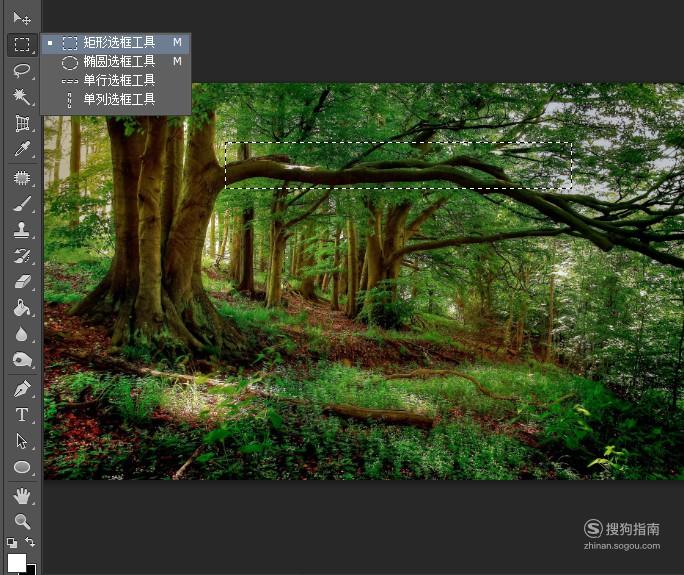Select the Path Selection arrow tool
684x575 pixels.
coord(21,441)
